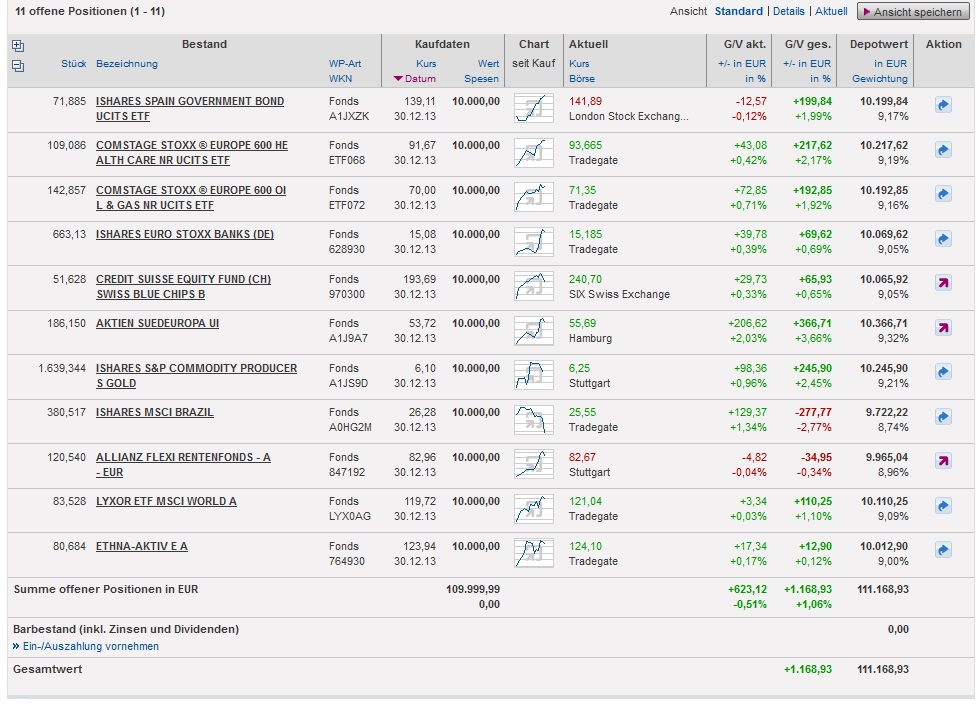The height and width of the screenshot is (711, 980).
Task: Switch to Details view
Action: click(x=788, y=12)
